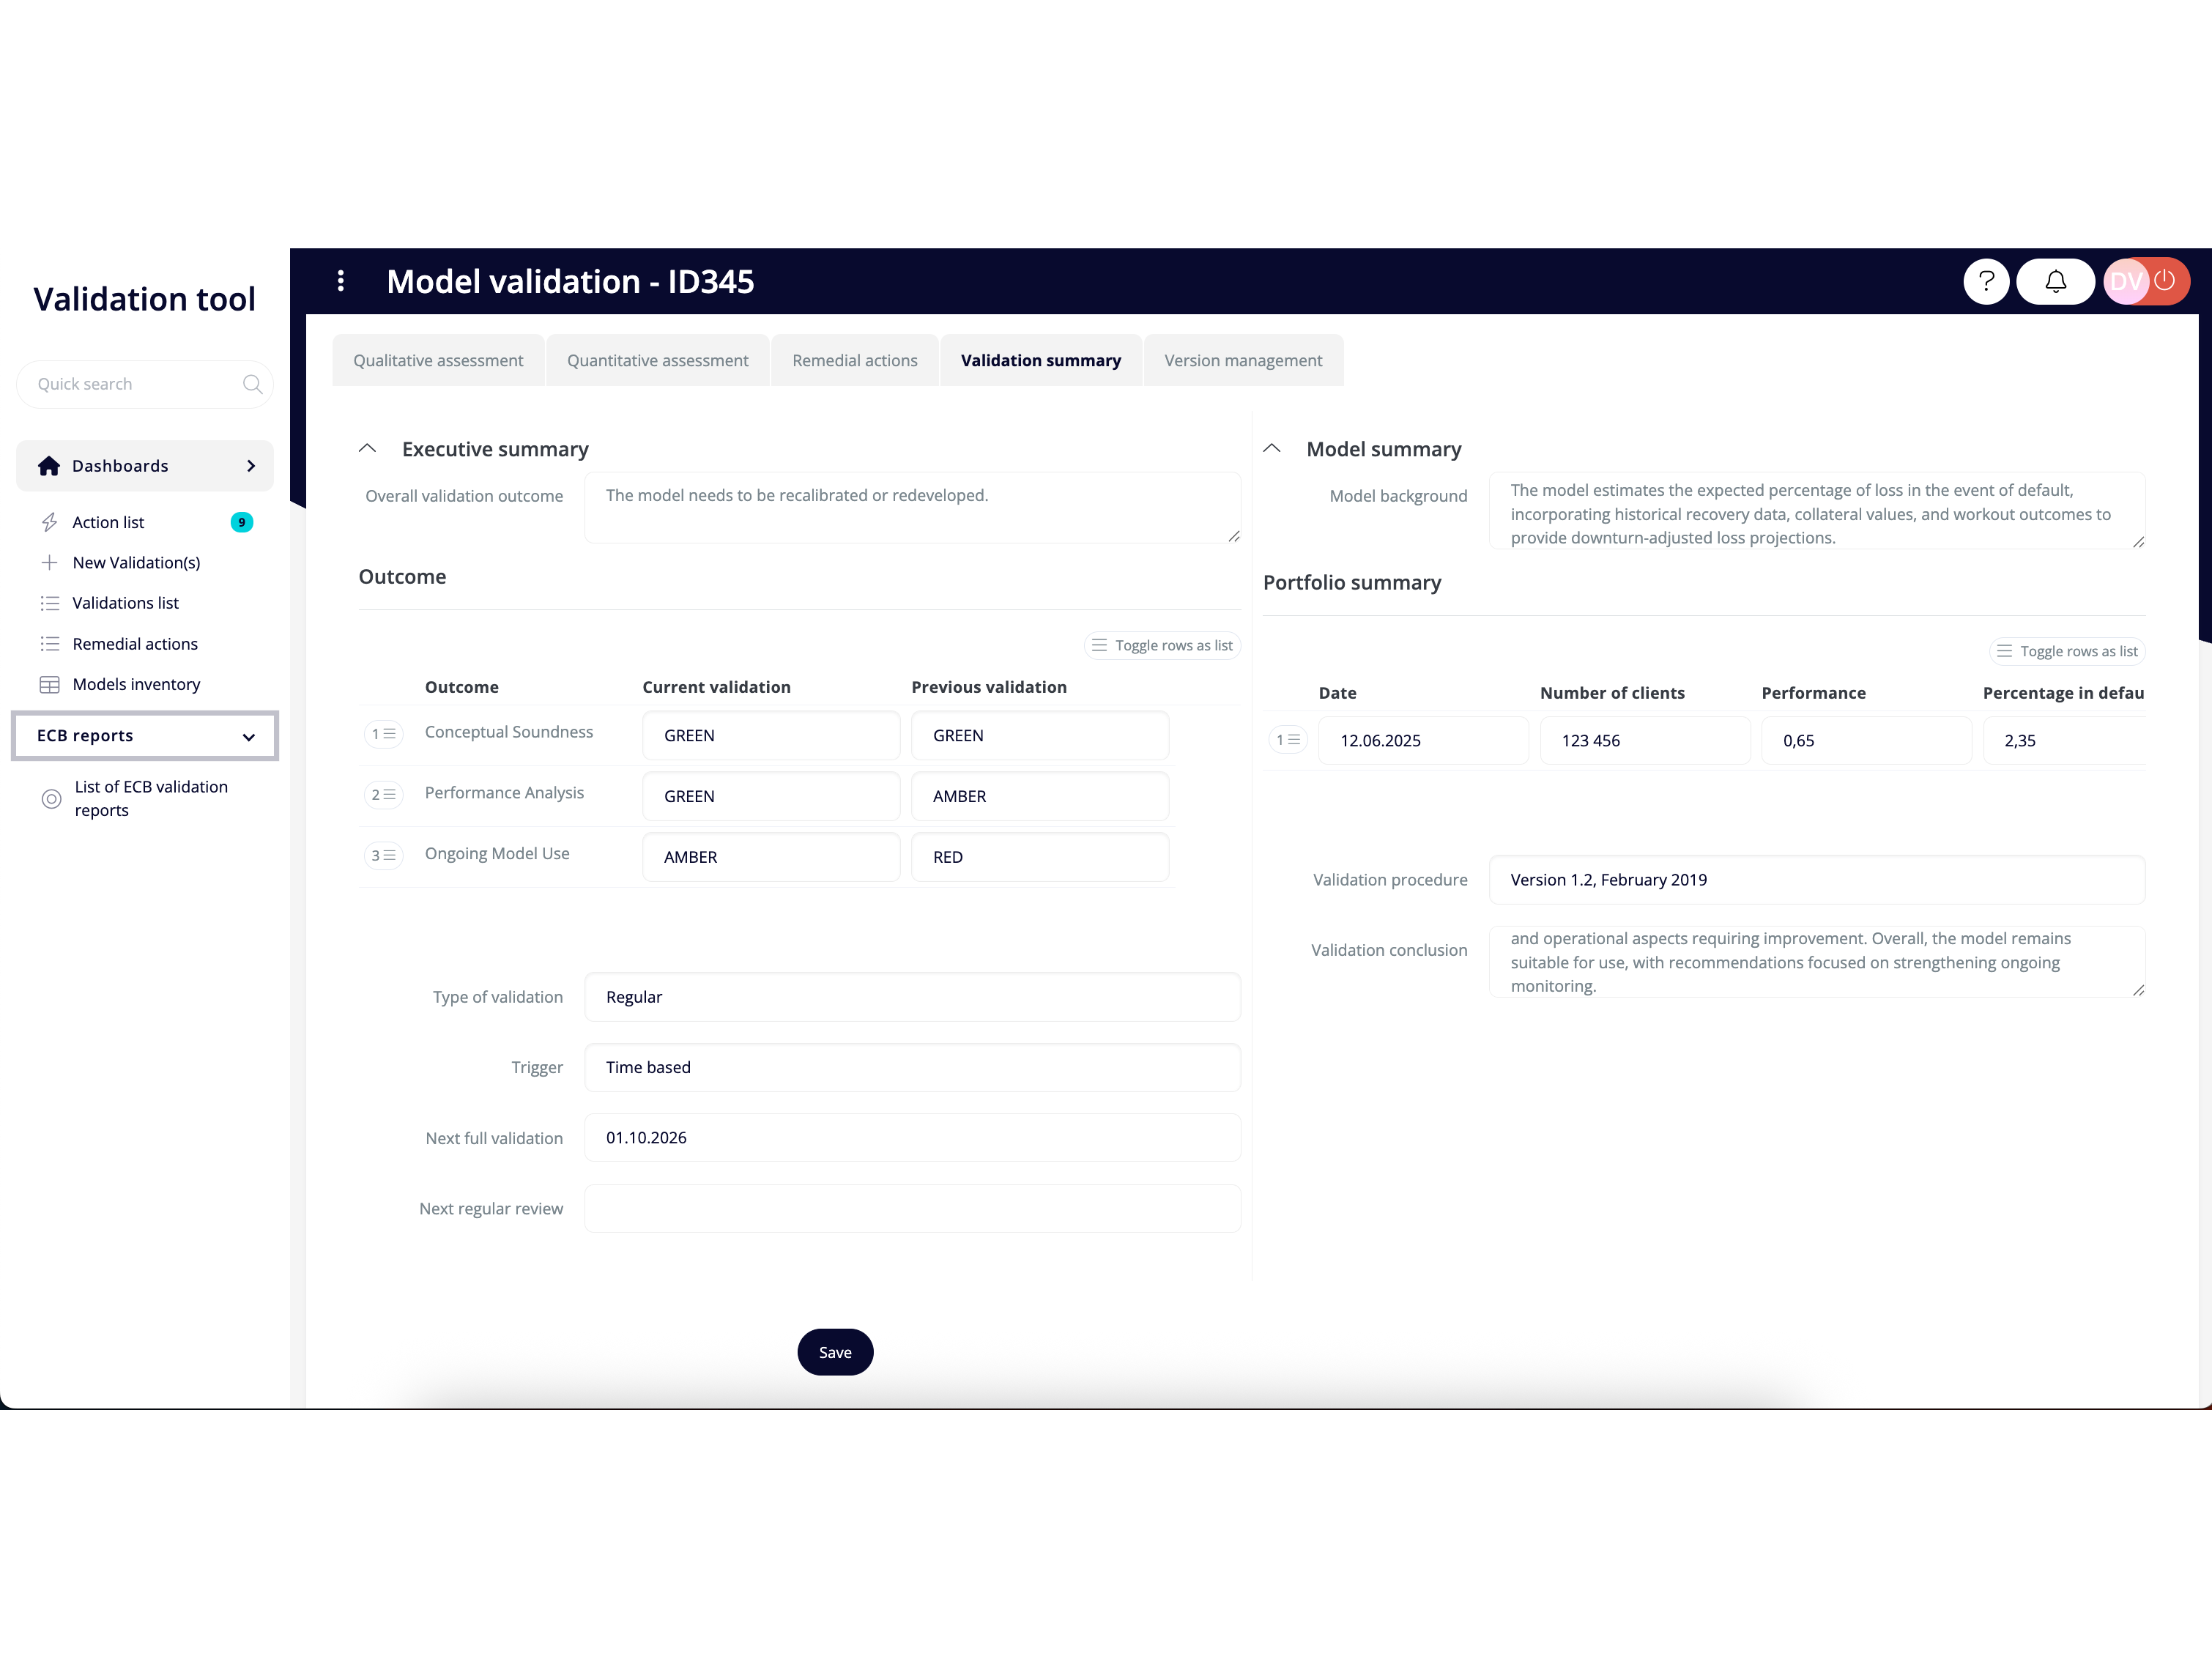
Task: Click the DV user avatar
Action: coord(2126,282)
